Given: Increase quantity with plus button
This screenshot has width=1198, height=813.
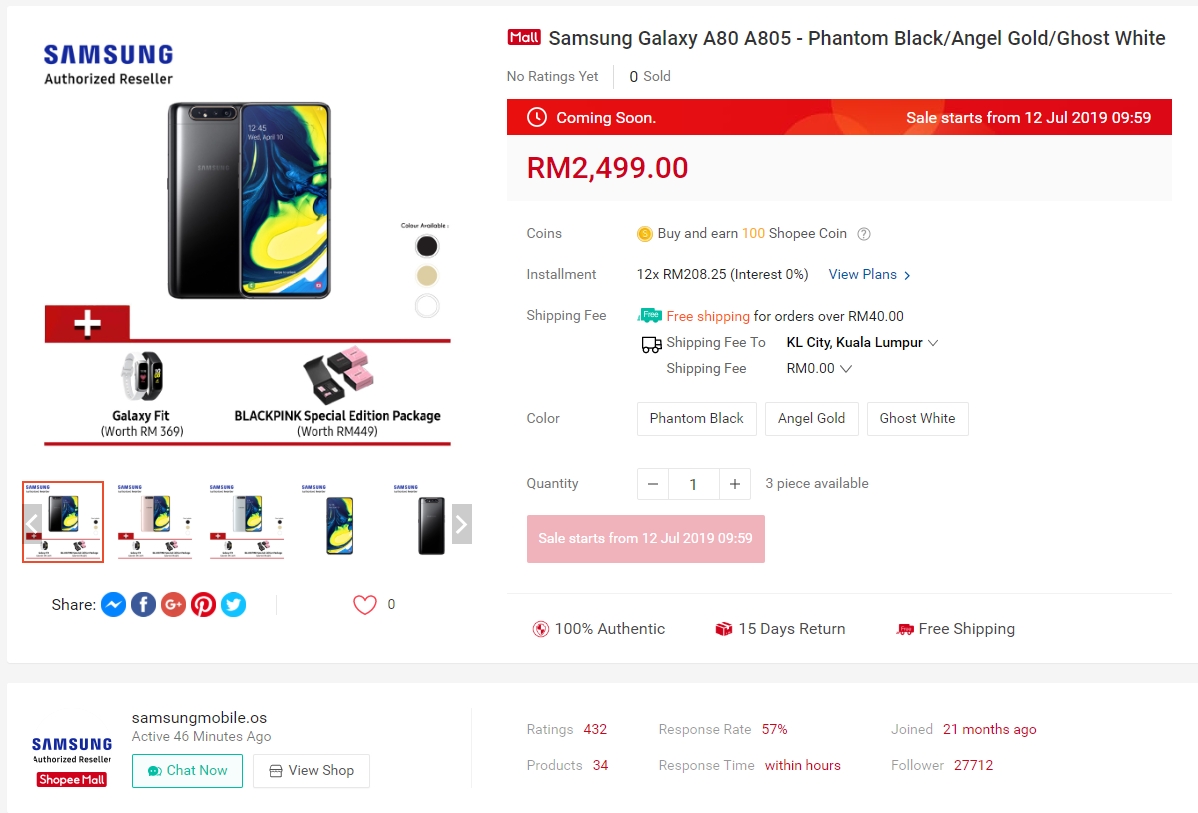Looking at the screenshot, I should [734, 484].
